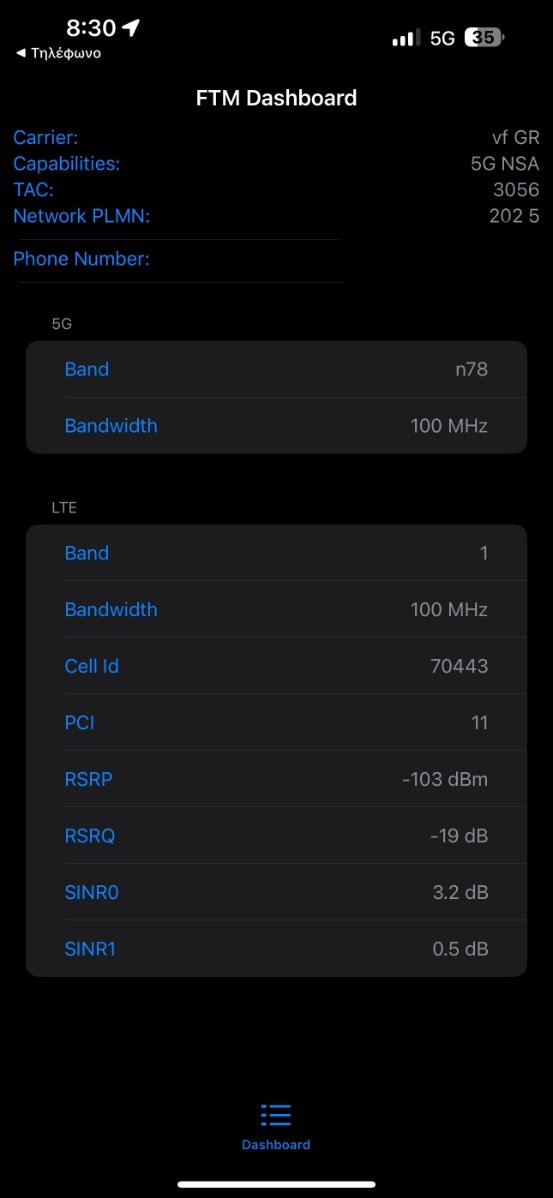The width and height of the screenshot is (553, 1198).
Task: Tap the SINR0 row
Action: (276, 892)
